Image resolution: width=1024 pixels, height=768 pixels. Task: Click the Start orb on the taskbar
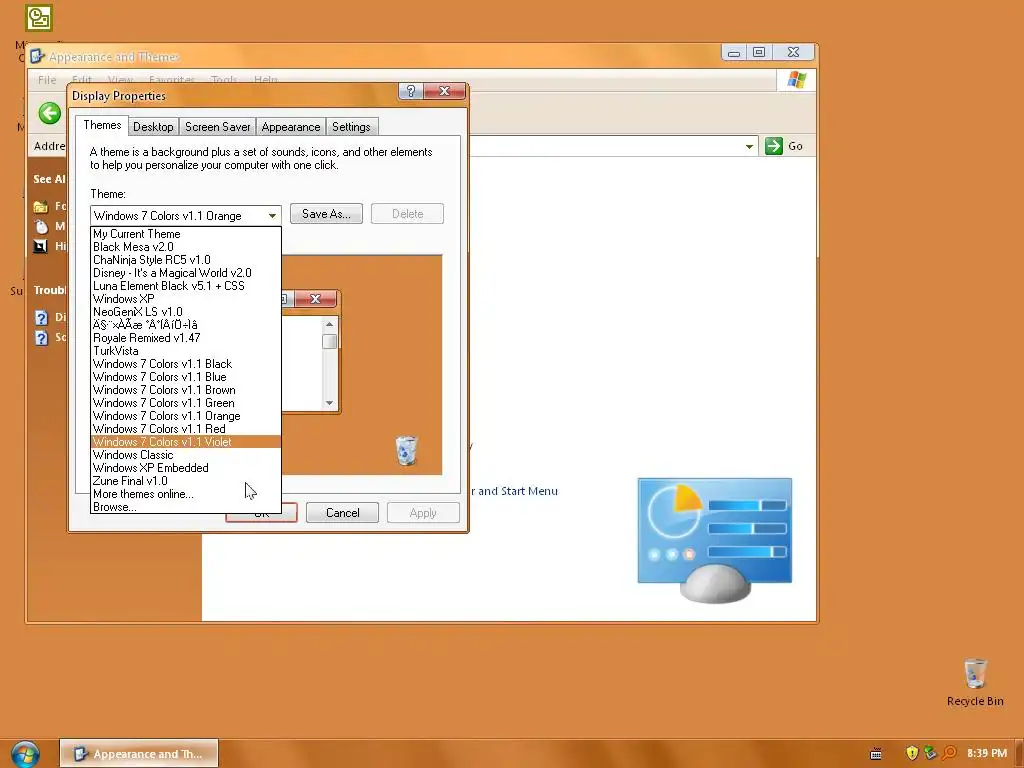(25, 754)
